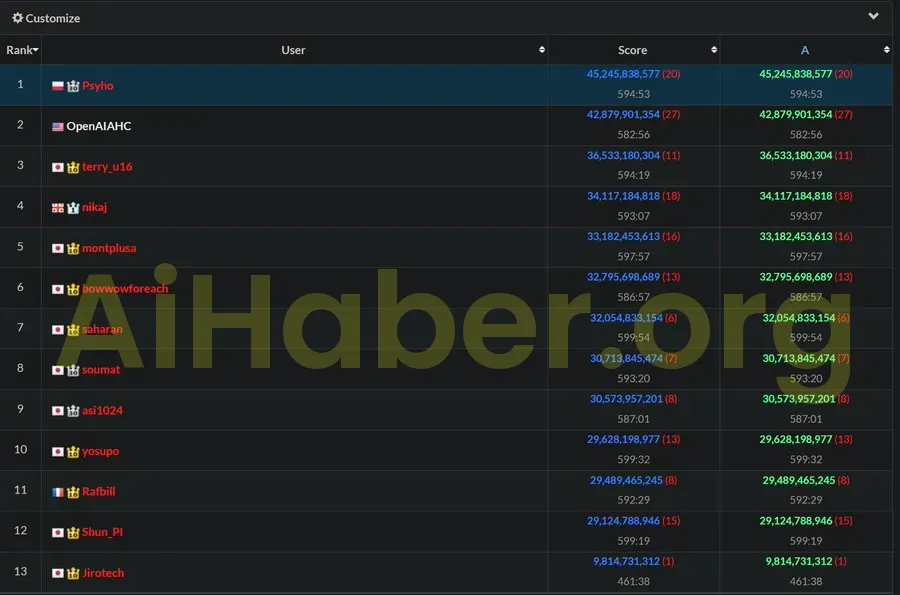Click the crown icon beside terry_u16

pos(73,167)
